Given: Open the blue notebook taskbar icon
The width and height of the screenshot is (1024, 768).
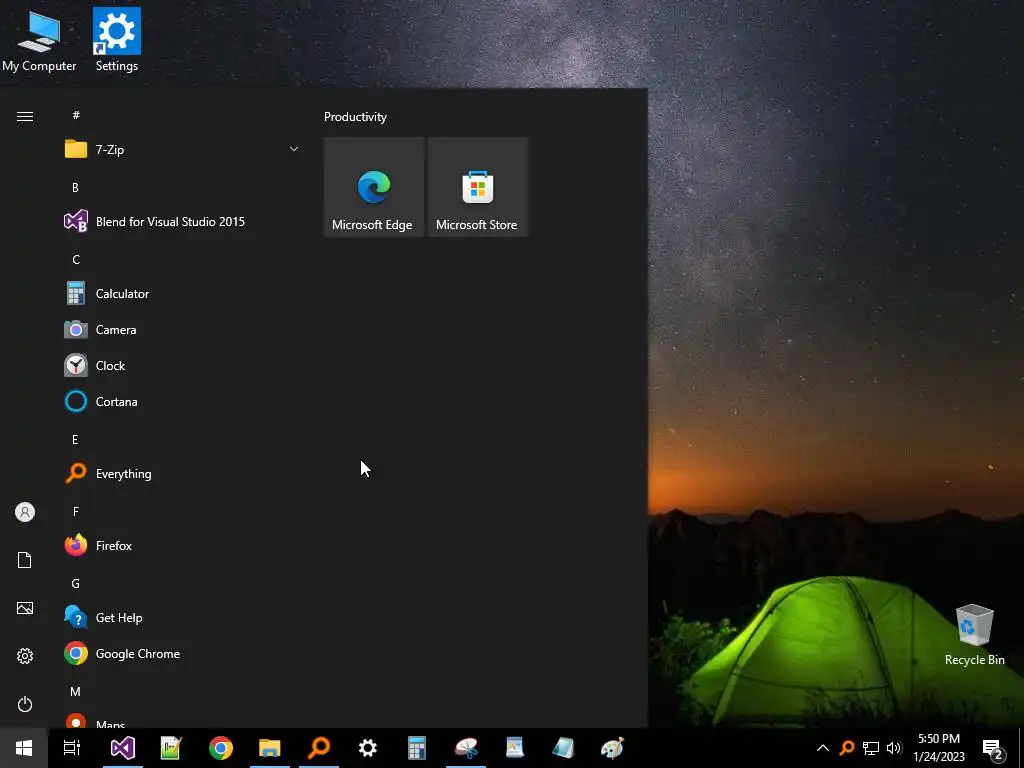Looking at the screenshot, I should (564, 748).
